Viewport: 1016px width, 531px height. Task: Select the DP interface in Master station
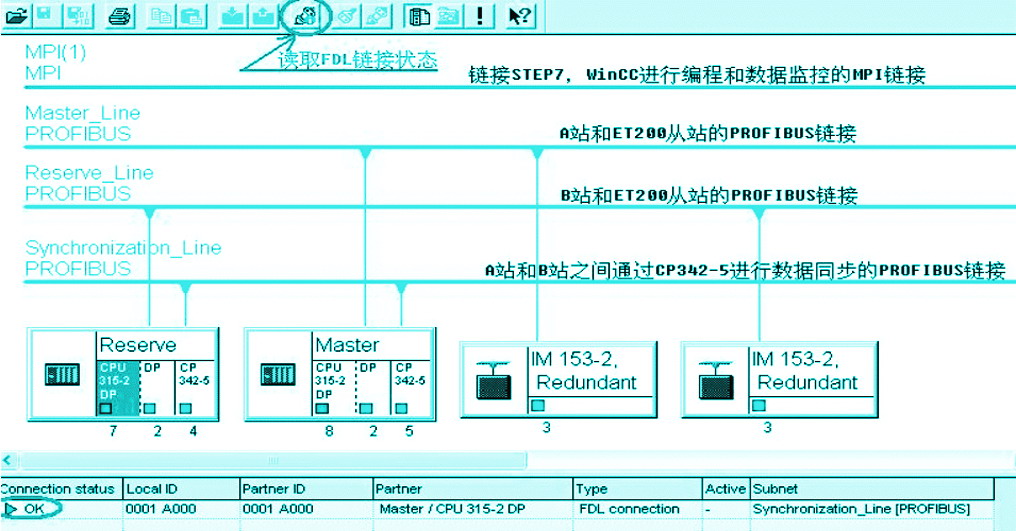click(x=373, y=388)
